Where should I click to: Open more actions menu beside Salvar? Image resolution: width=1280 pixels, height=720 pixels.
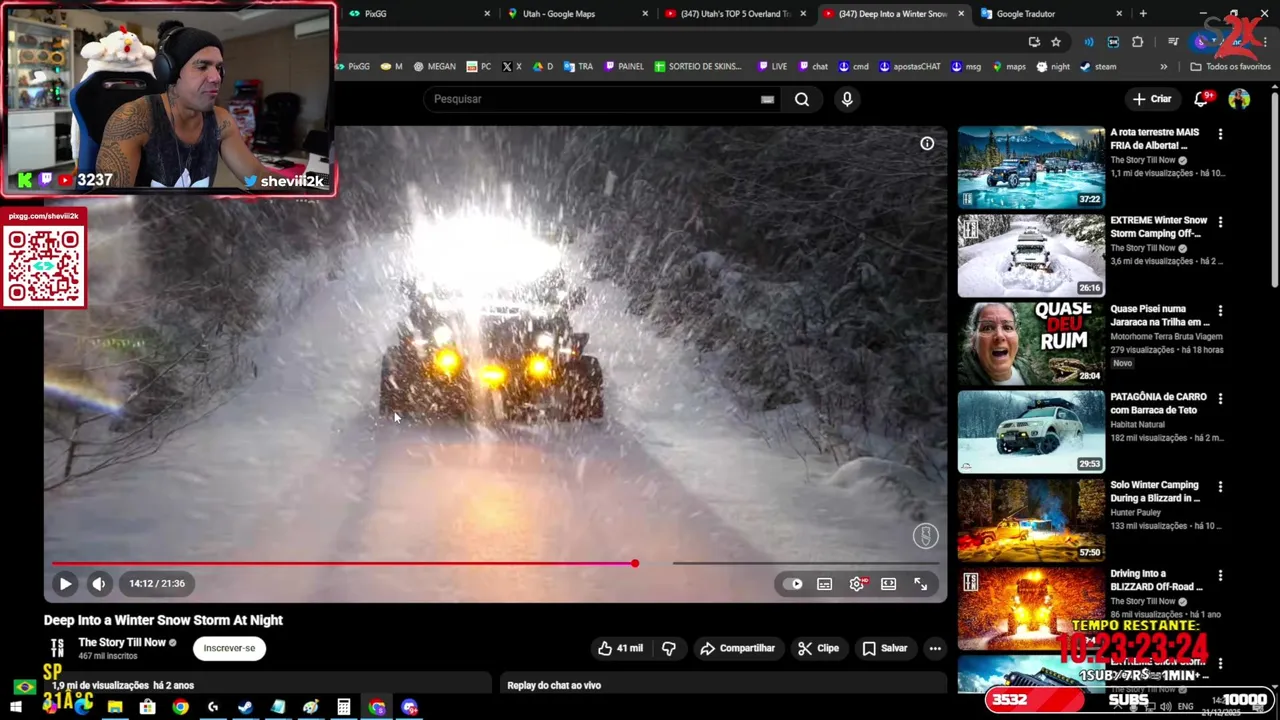coord(935,648)
